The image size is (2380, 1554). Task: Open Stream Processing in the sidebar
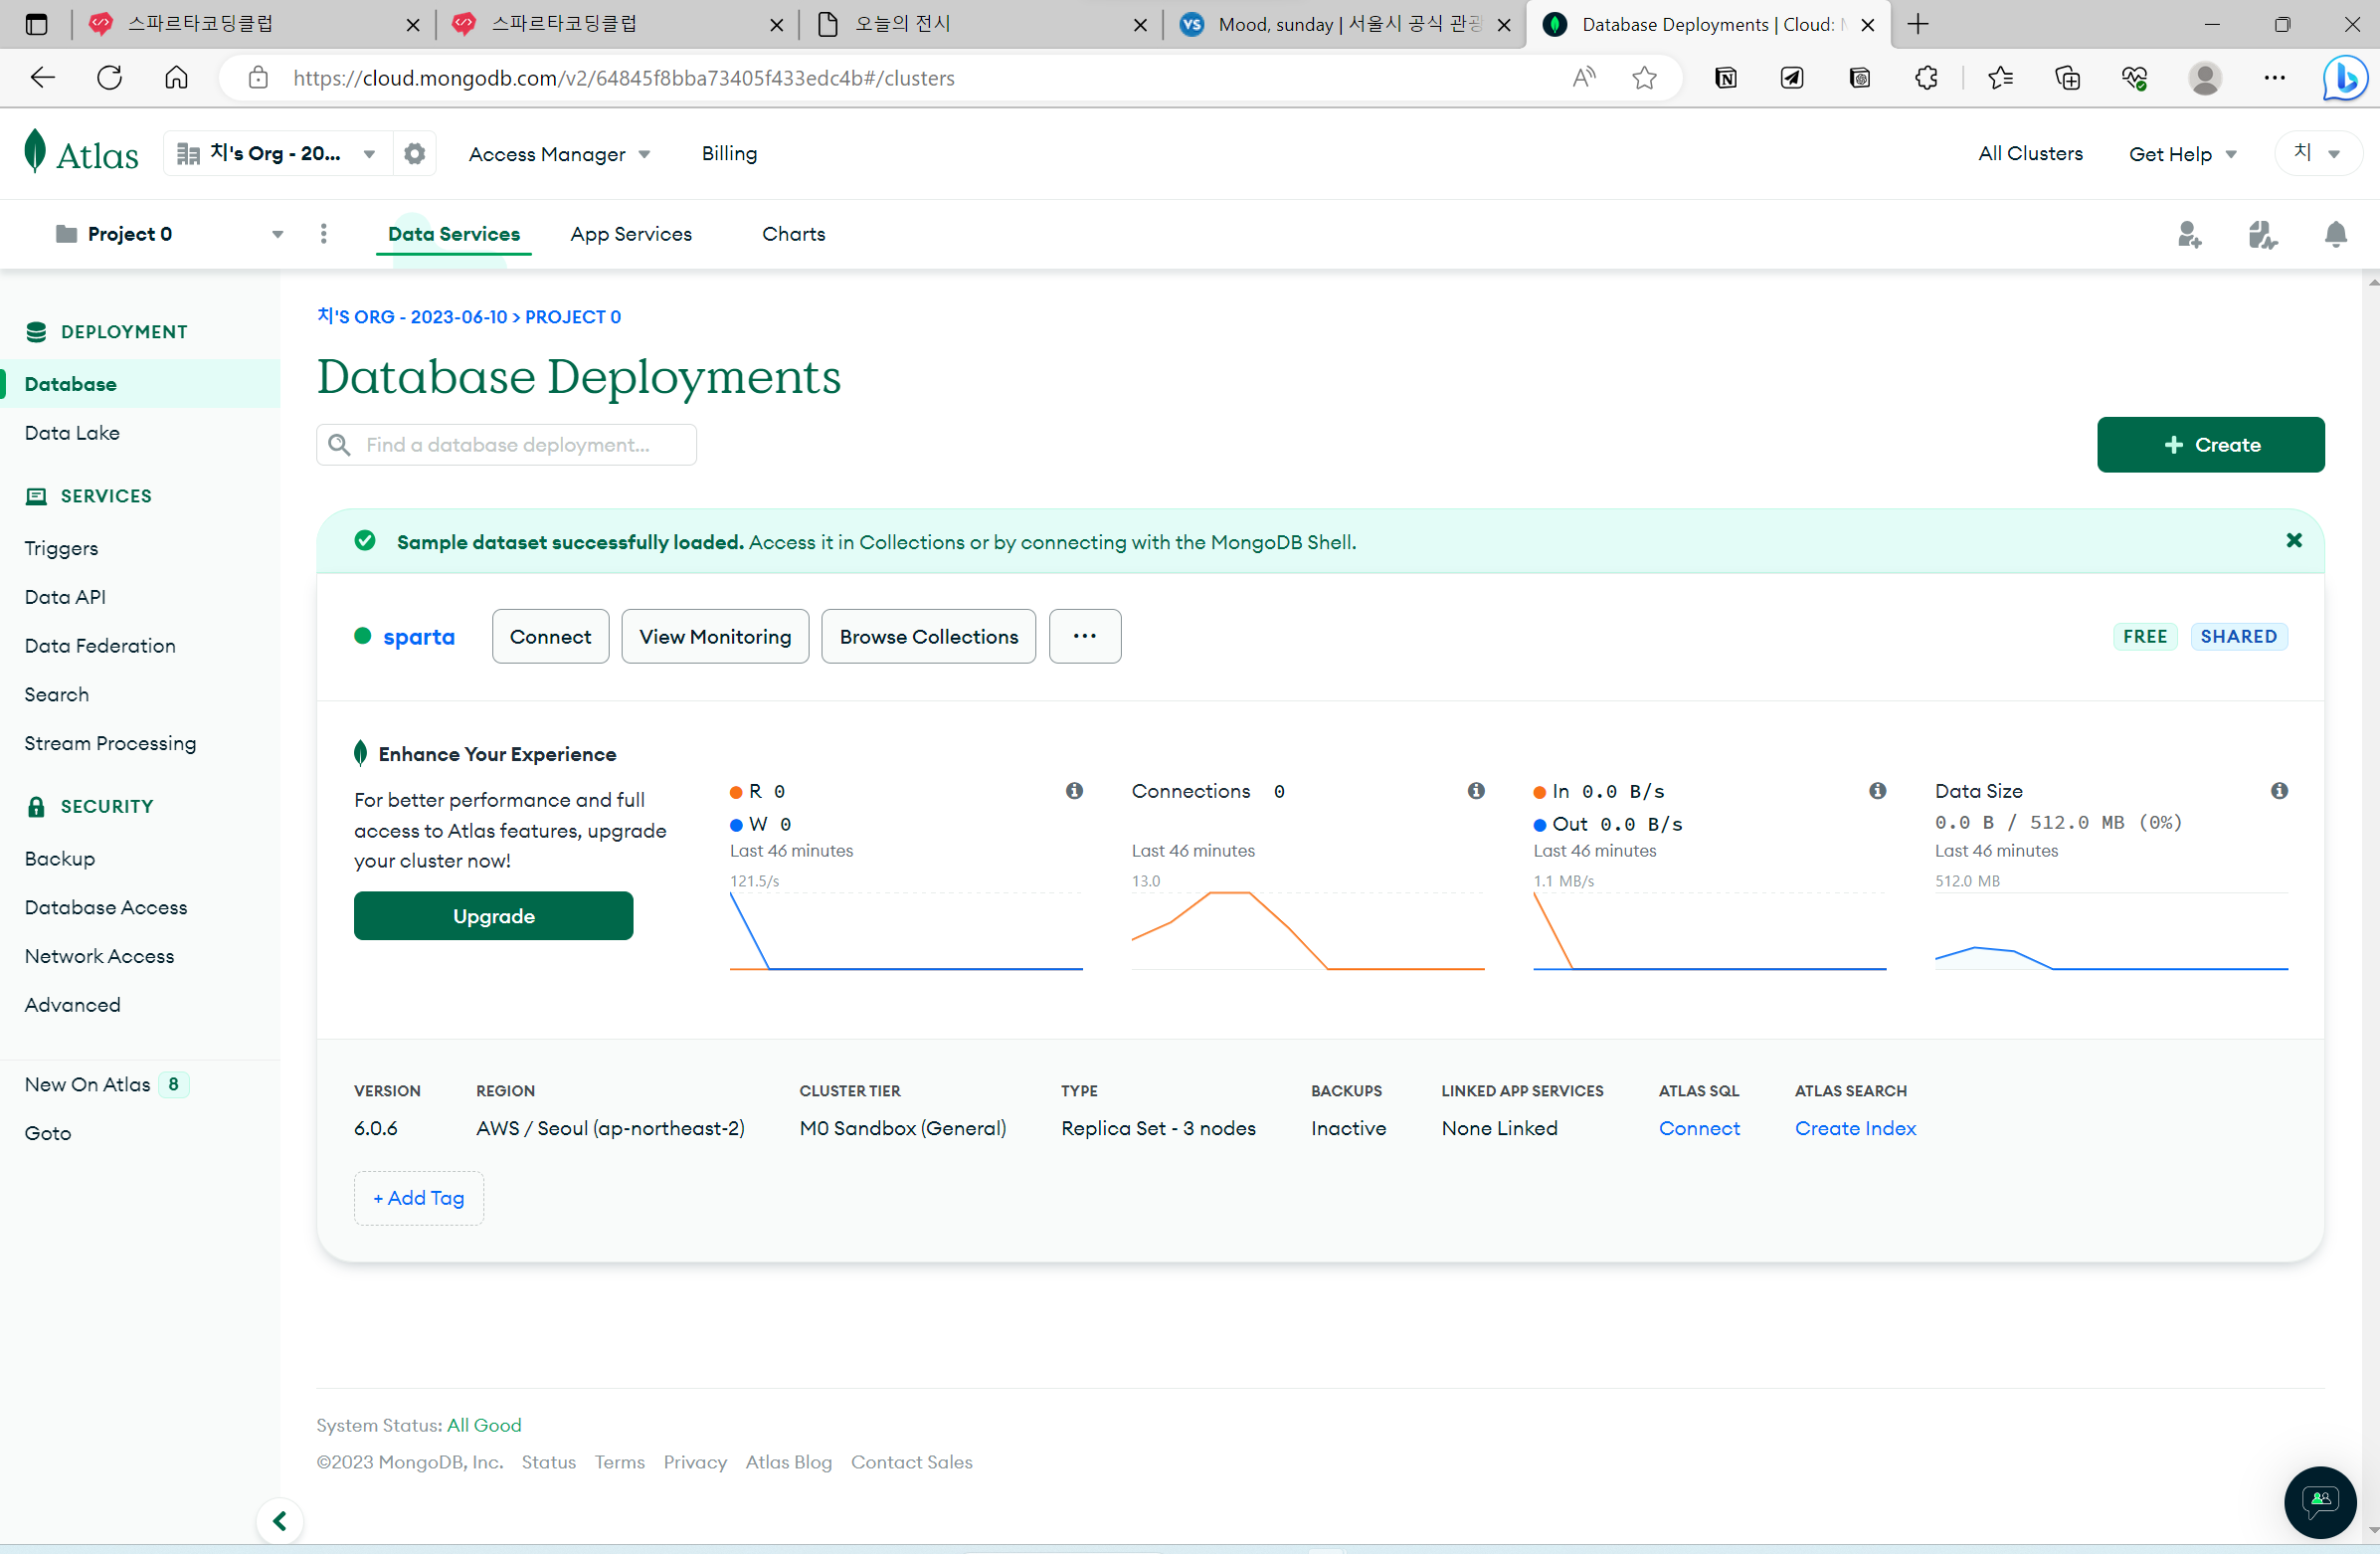(110, 743)
